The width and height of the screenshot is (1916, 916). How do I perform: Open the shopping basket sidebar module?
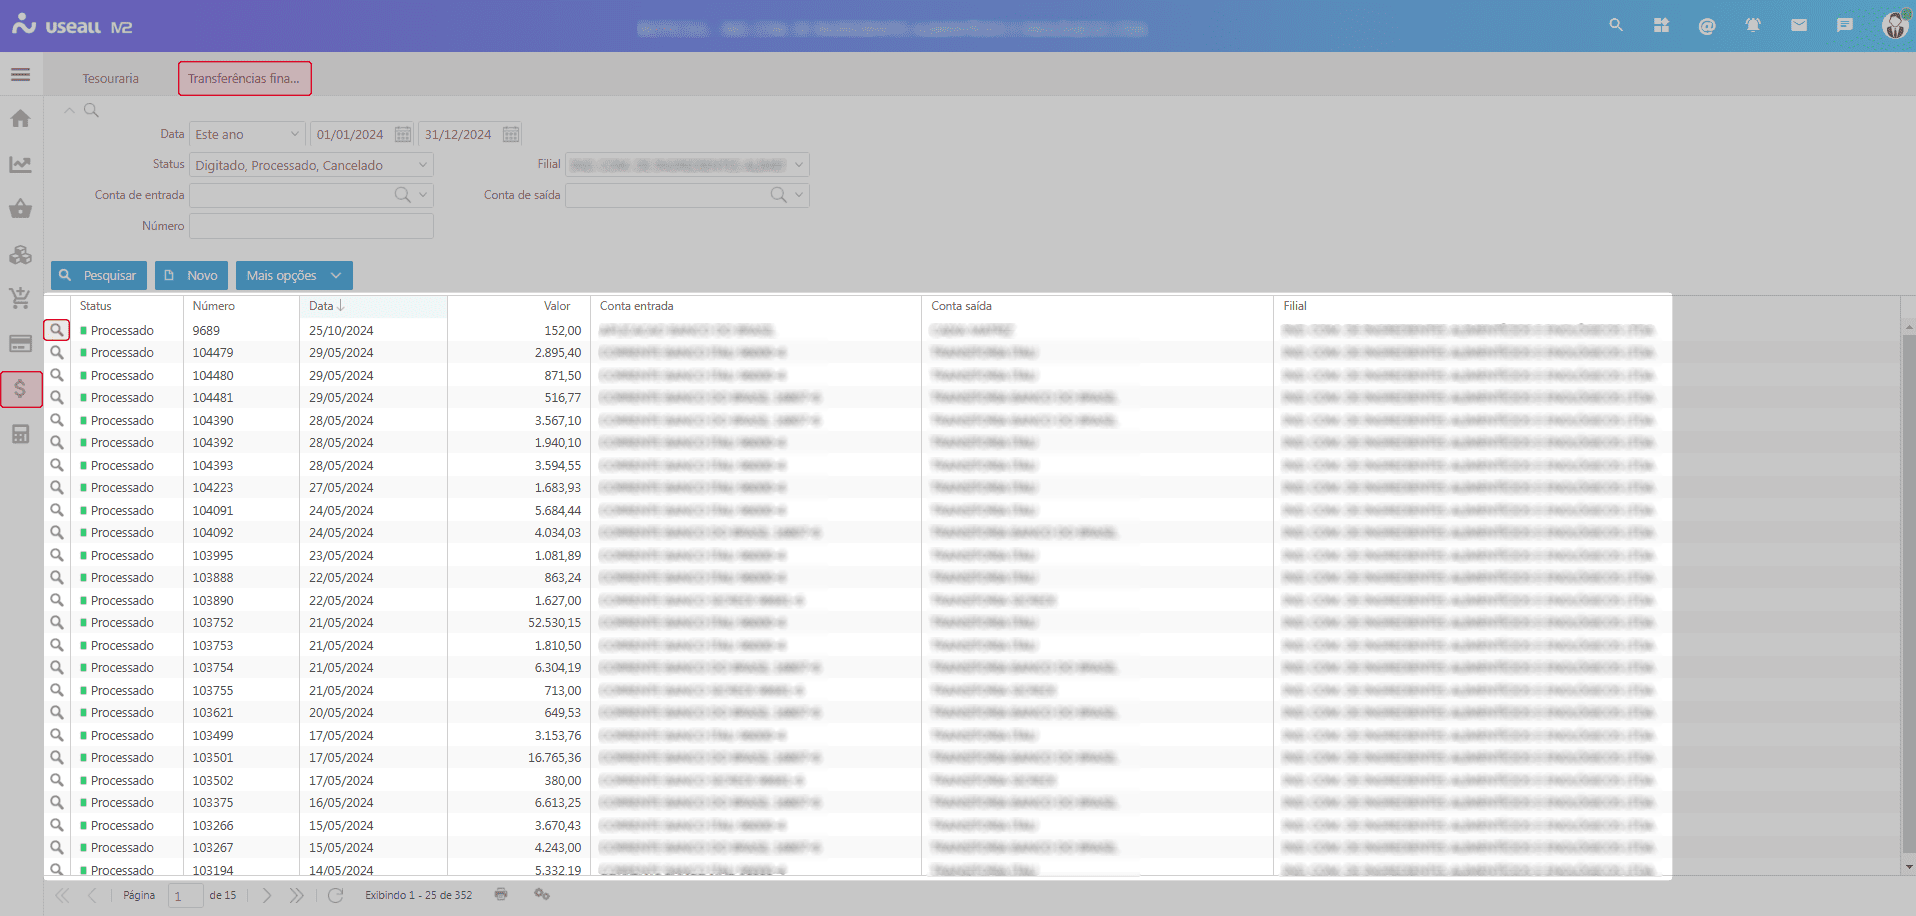pos(20,209)
